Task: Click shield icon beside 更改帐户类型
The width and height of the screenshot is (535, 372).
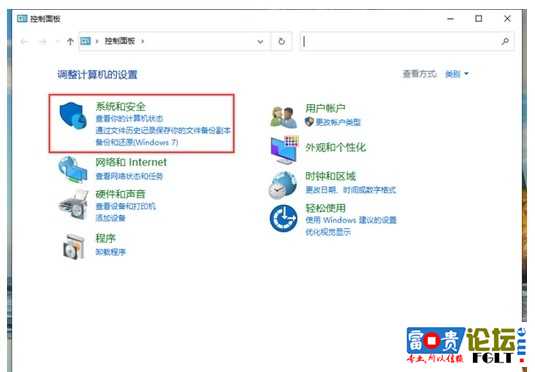Action: pos(309,121)
